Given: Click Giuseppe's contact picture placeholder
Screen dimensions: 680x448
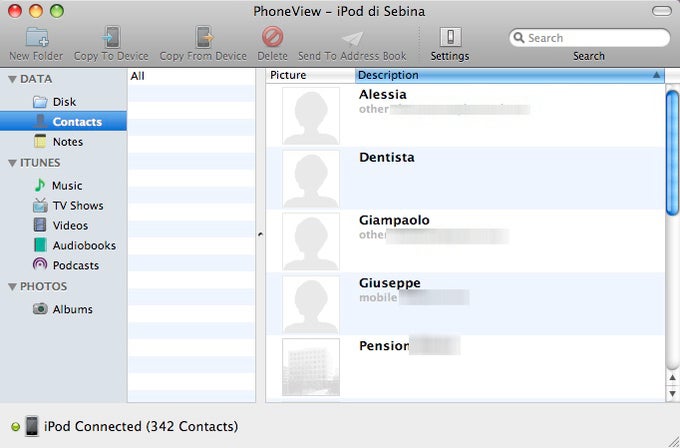Looking at the screenshot, I should (311, 304).
